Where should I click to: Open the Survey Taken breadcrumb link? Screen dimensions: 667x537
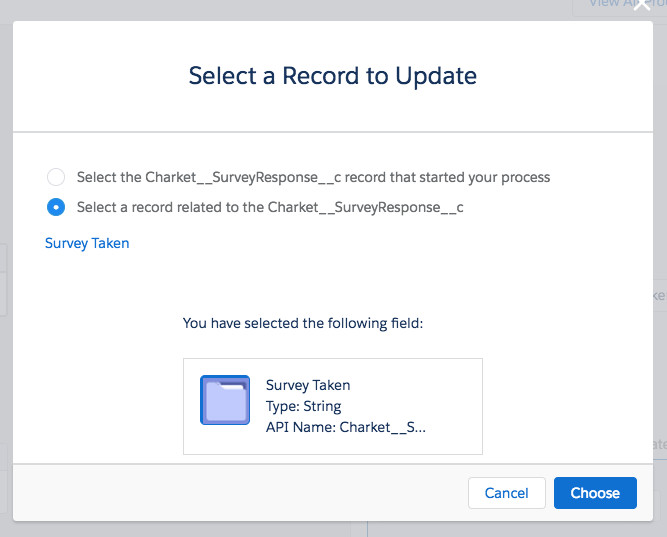coord(87,243)
